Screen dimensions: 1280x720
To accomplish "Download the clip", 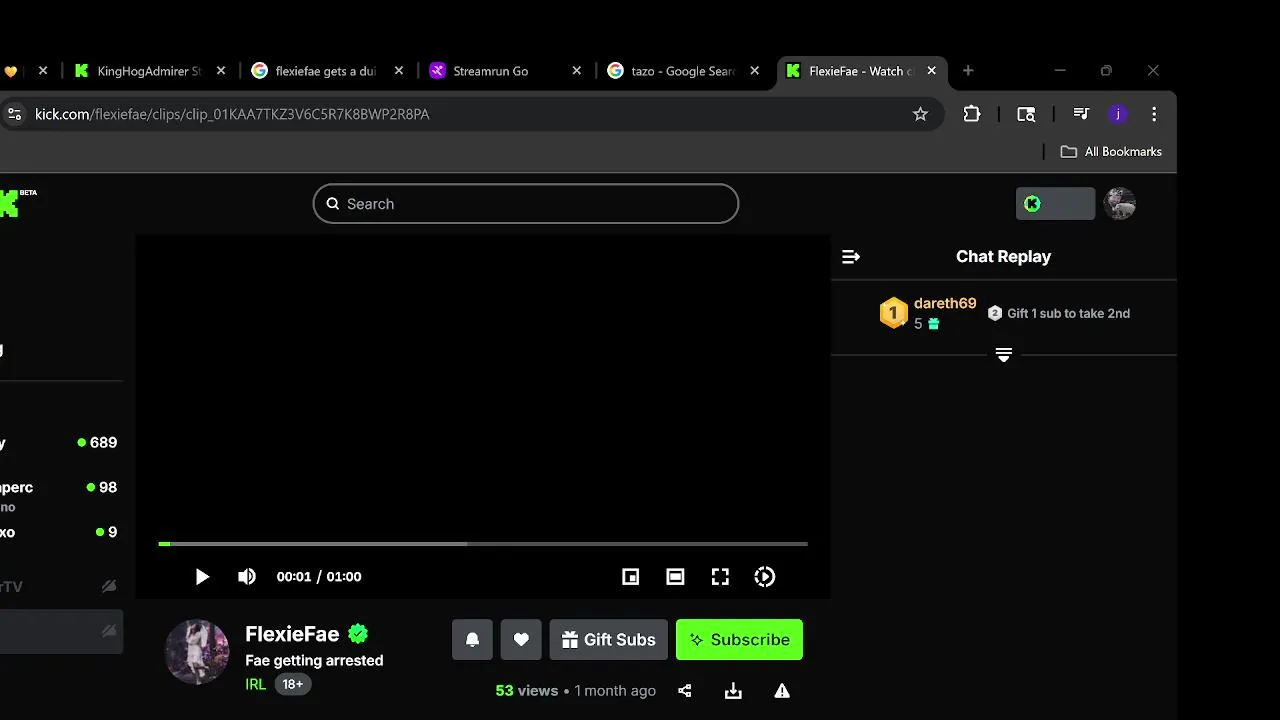I will click(733, 691).
